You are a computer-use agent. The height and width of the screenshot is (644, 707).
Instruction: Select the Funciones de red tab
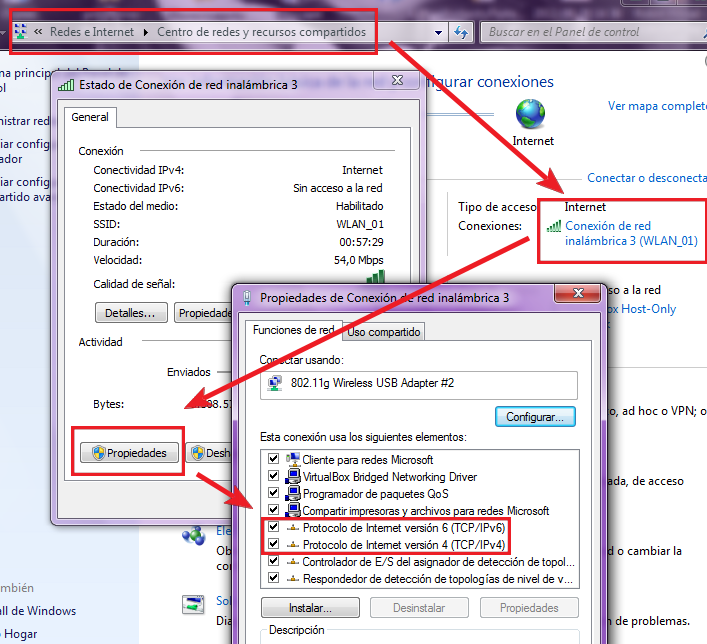[293, 330]
